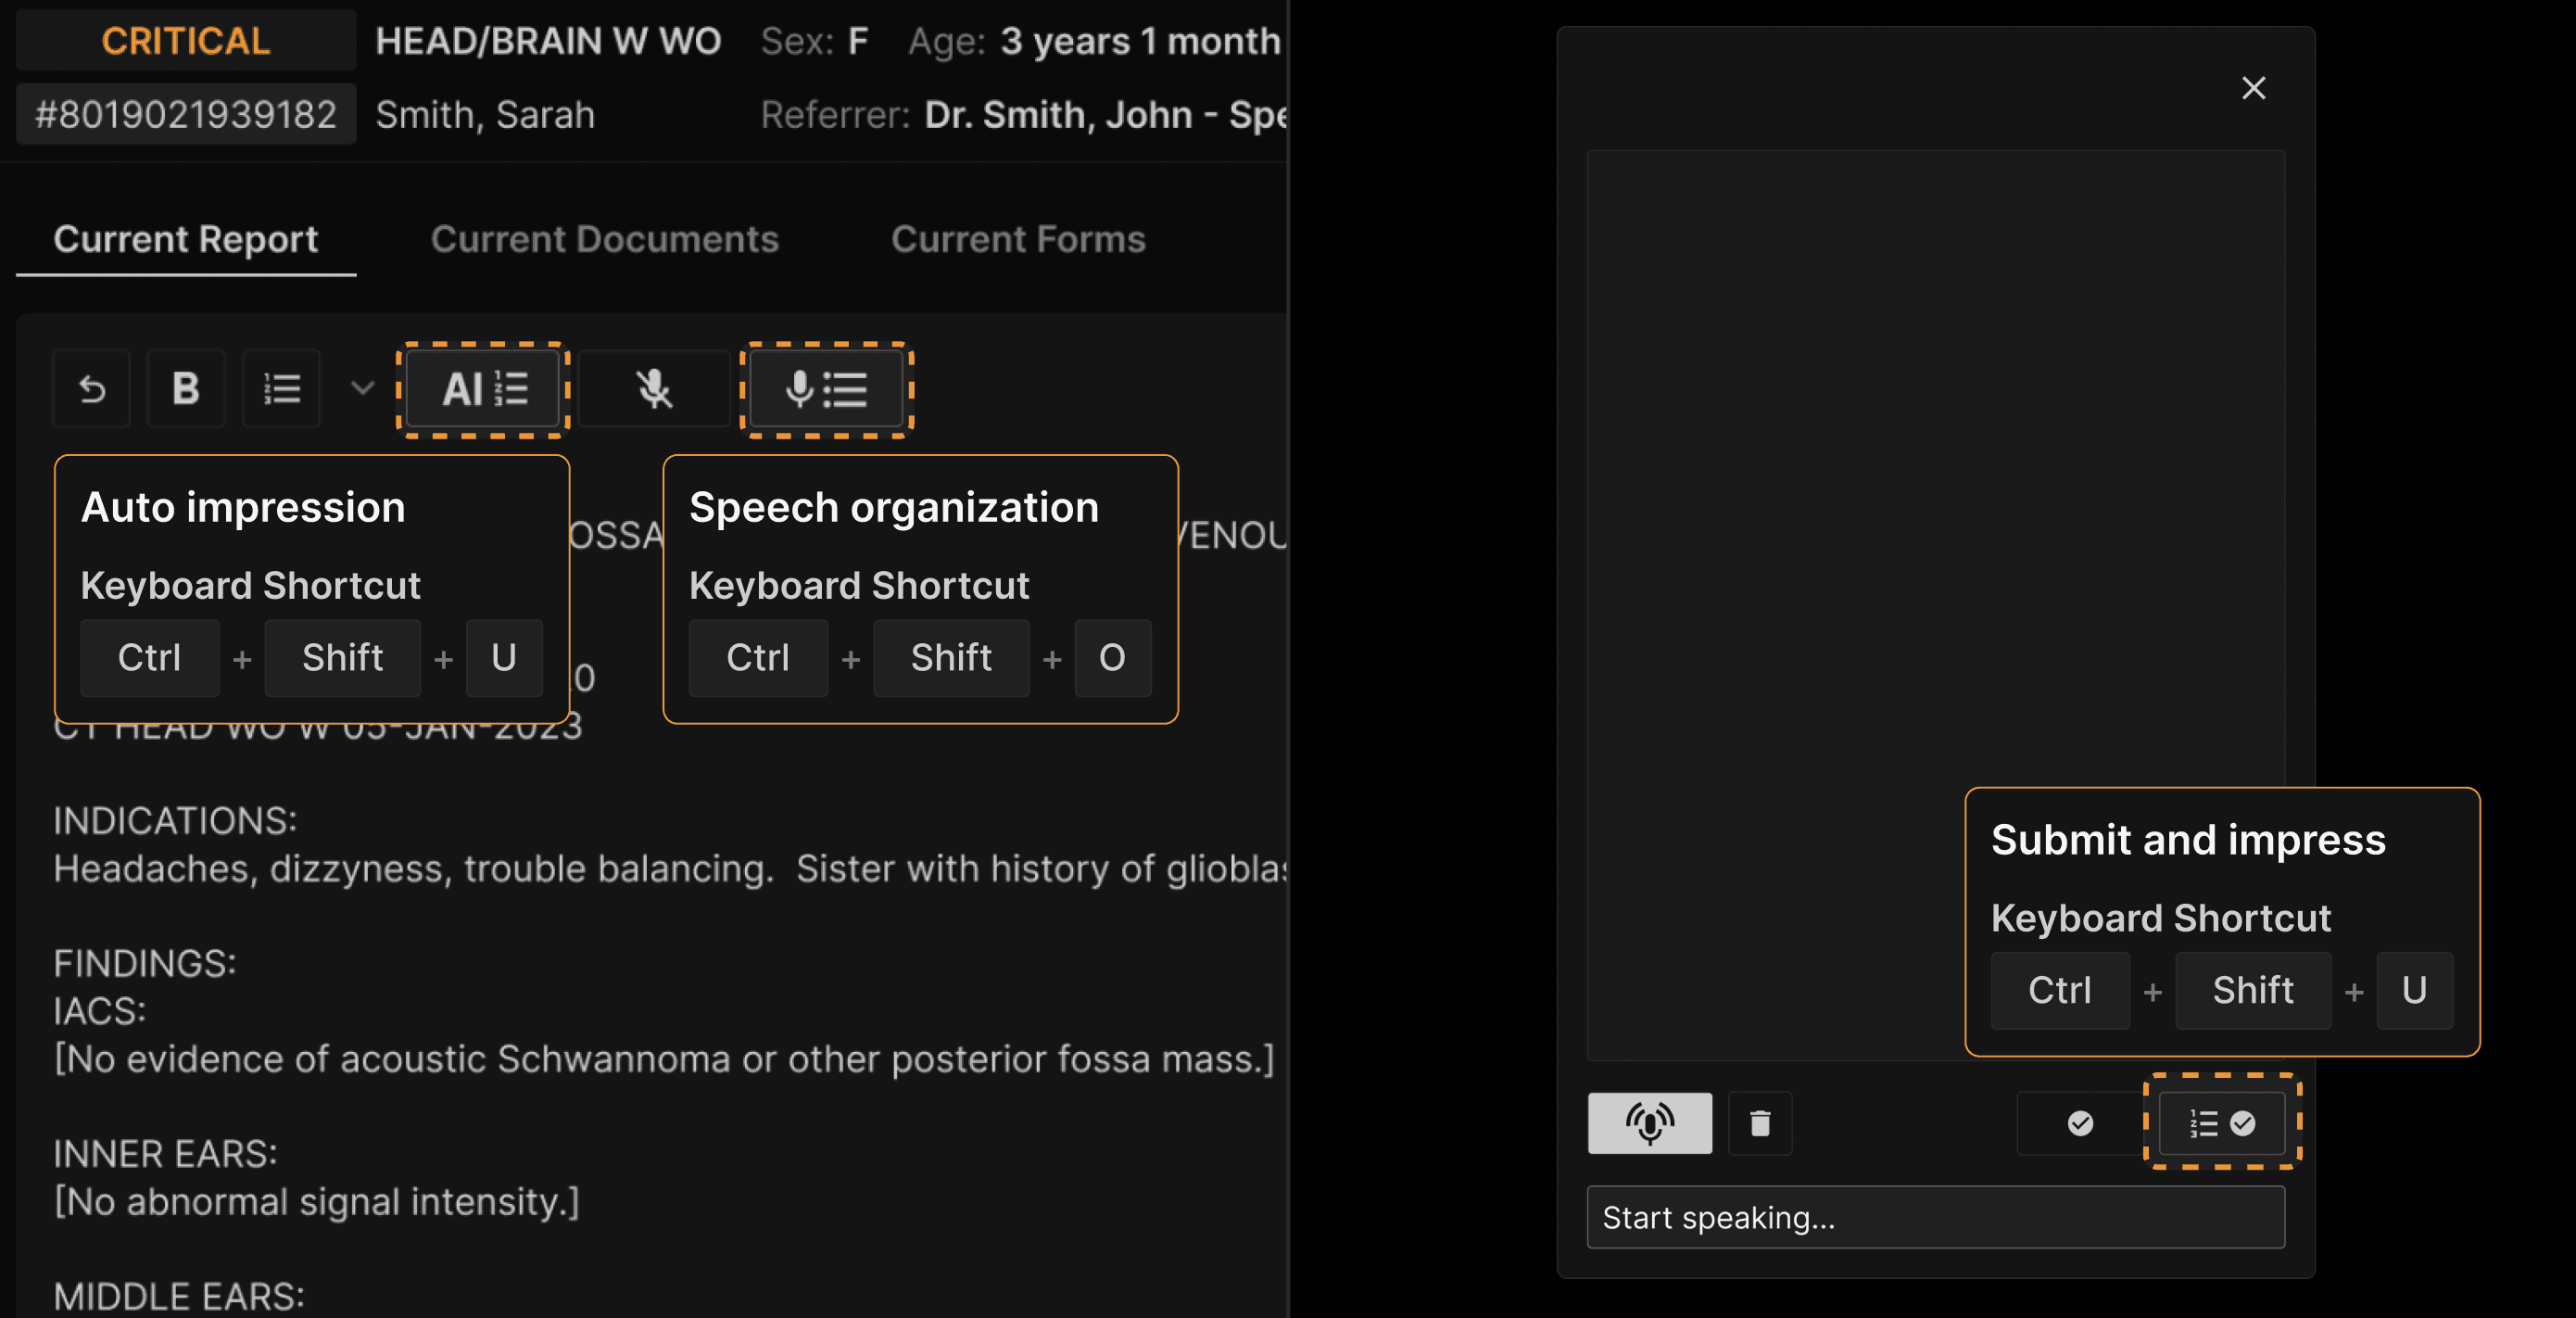Click the Start speaking input field
The width and height of the screenshot is (2576, 1318).
click(x=1935, y=1217)
